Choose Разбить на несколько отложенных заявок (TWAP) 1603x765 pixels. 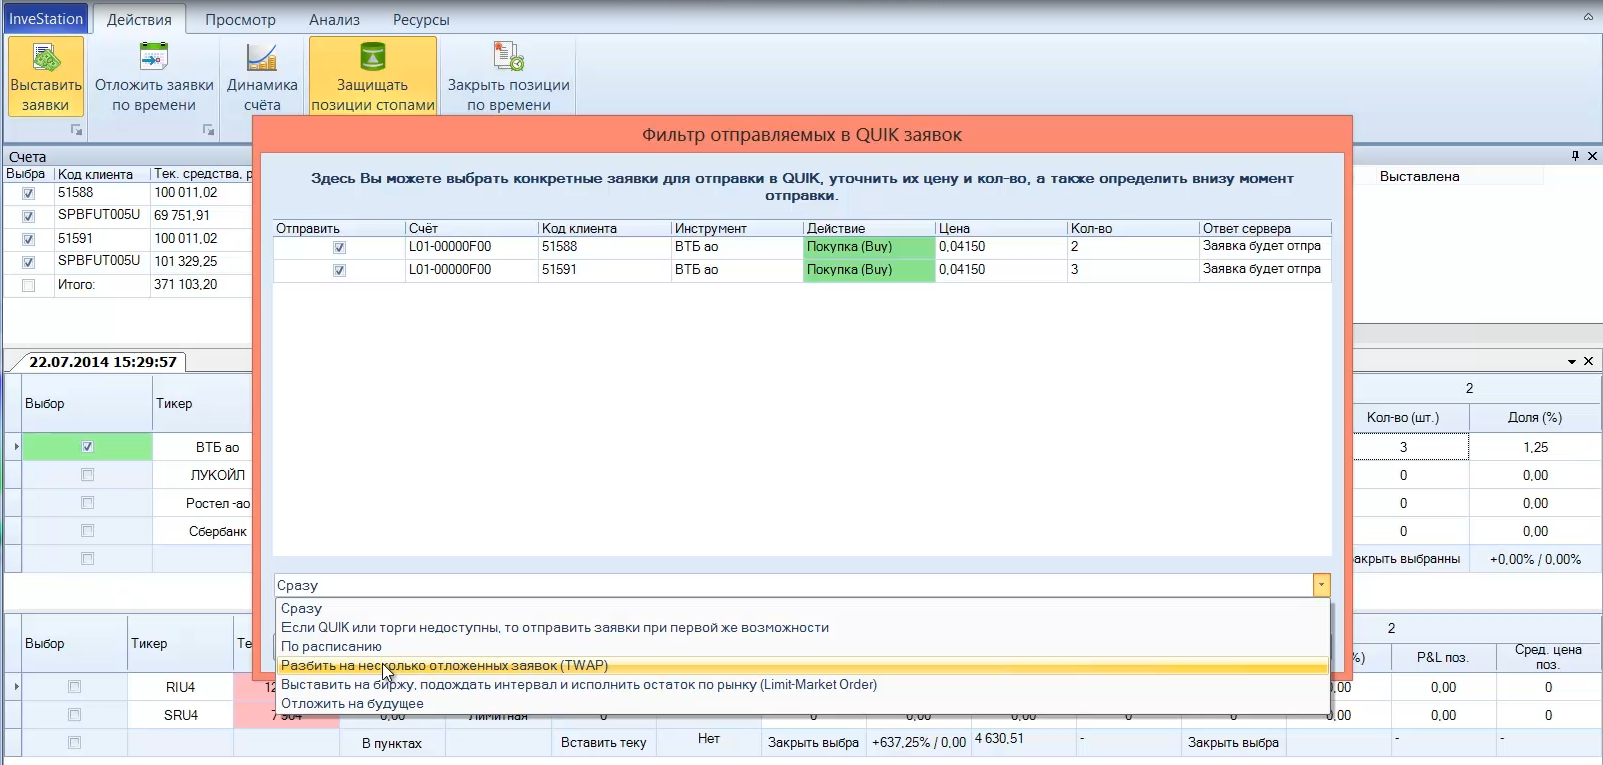click(802, 665)
